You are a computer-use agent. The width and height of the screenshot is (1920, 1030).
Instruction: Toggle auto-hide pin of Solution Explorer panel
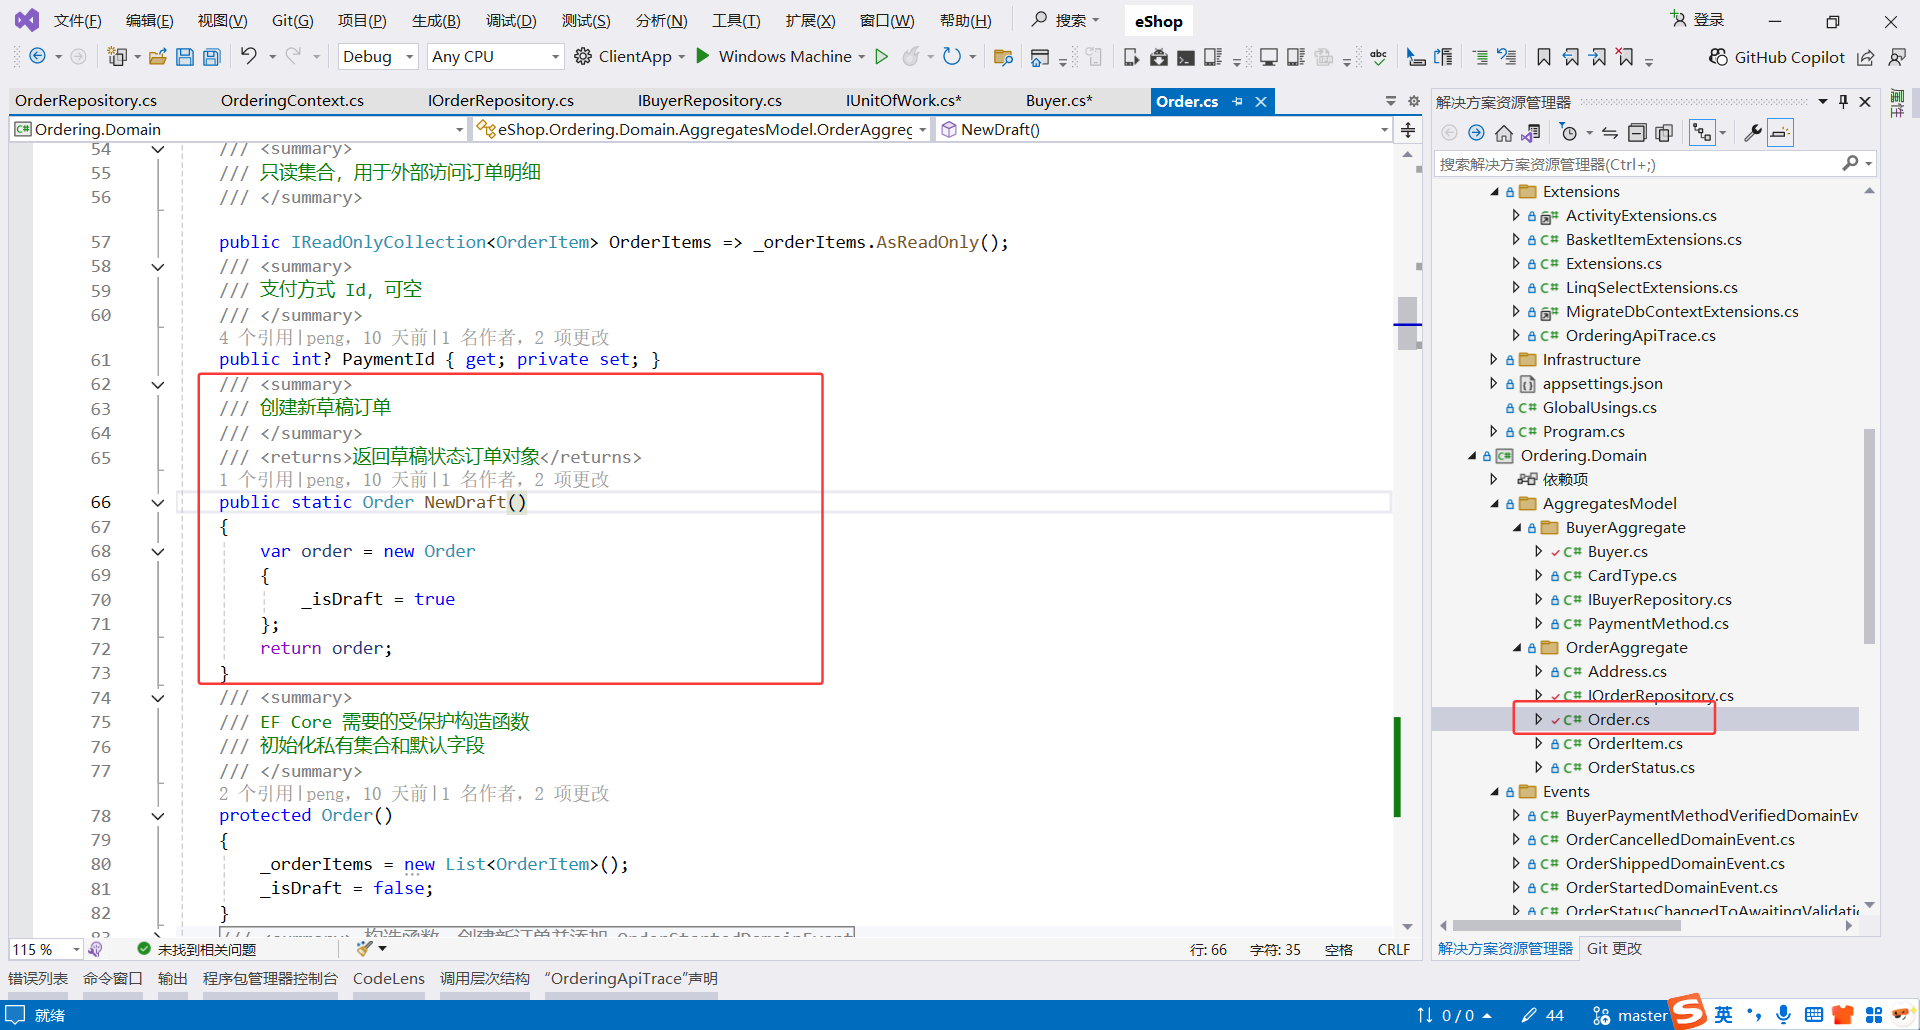(1843, 101)
